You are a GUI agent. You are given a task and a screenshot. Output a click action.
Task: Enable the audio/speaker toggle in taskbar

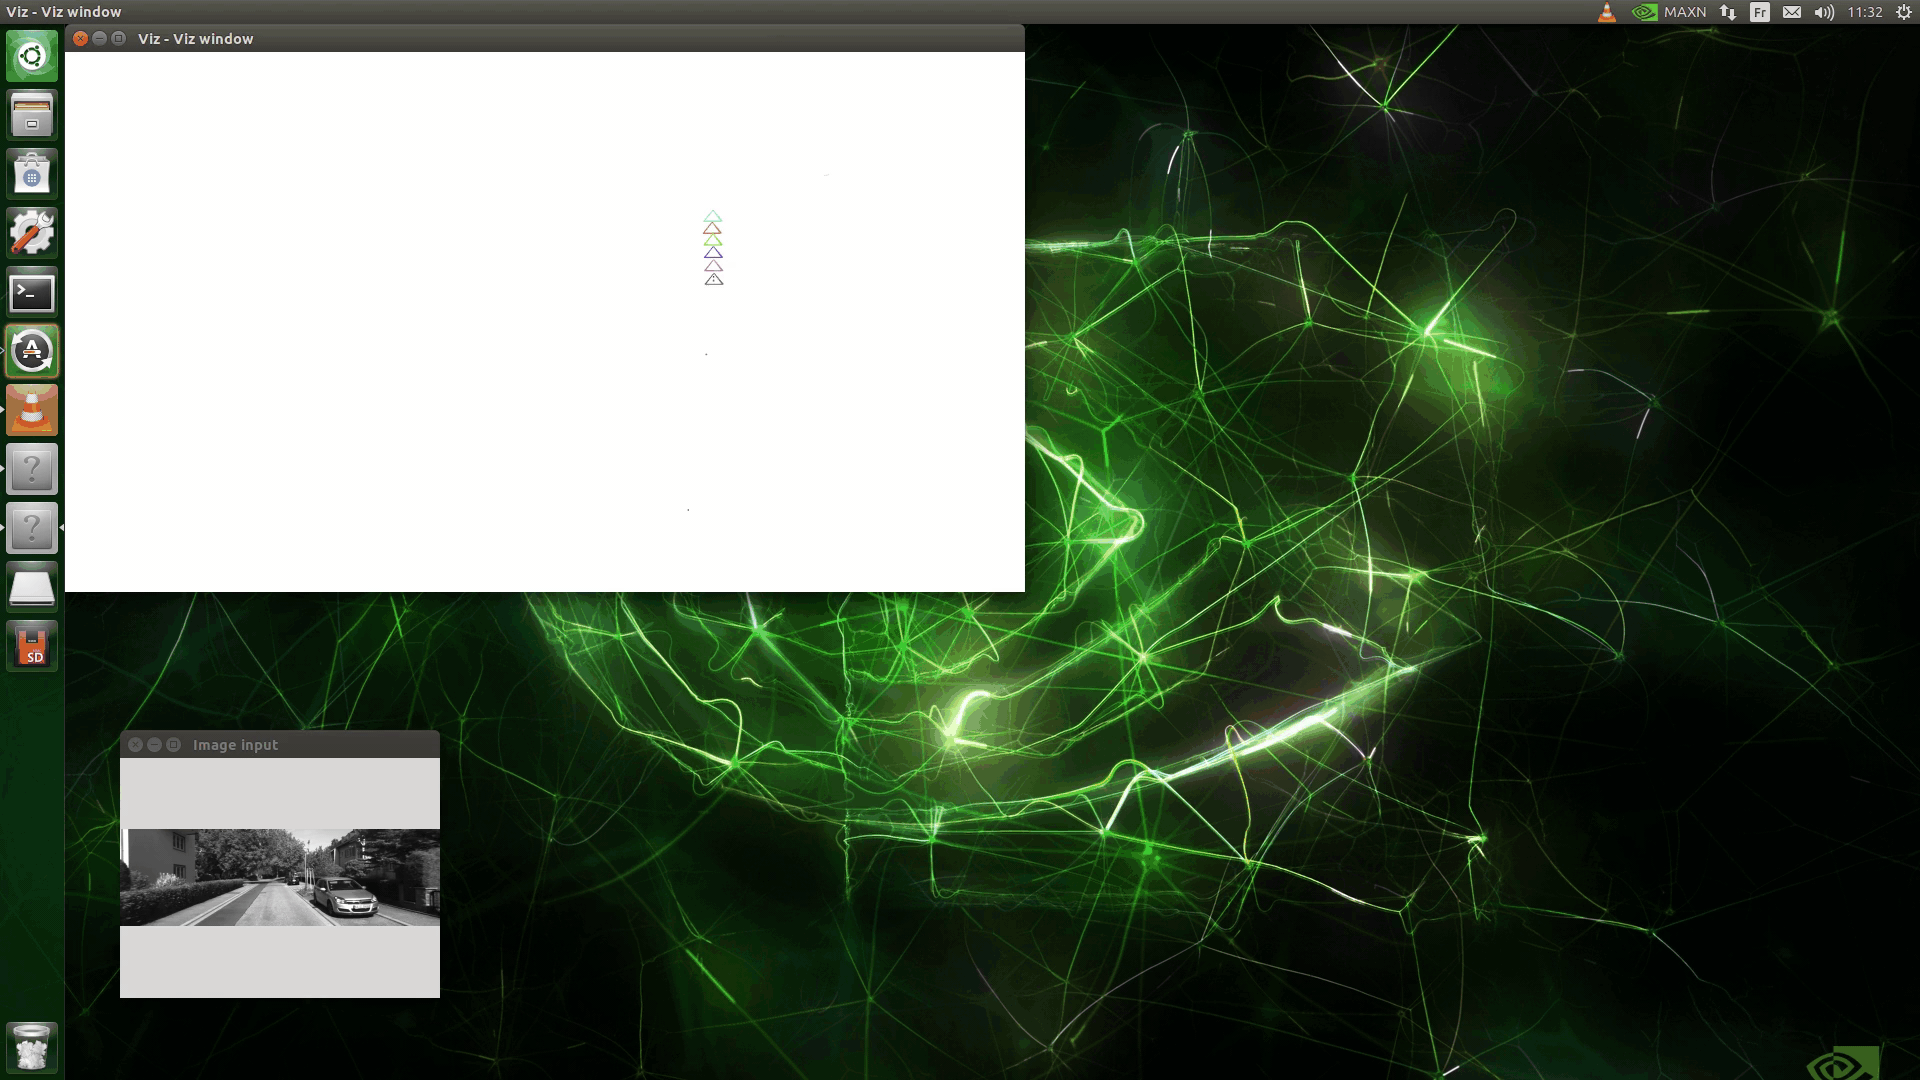pyautogui.click(x=1824, y=12)
